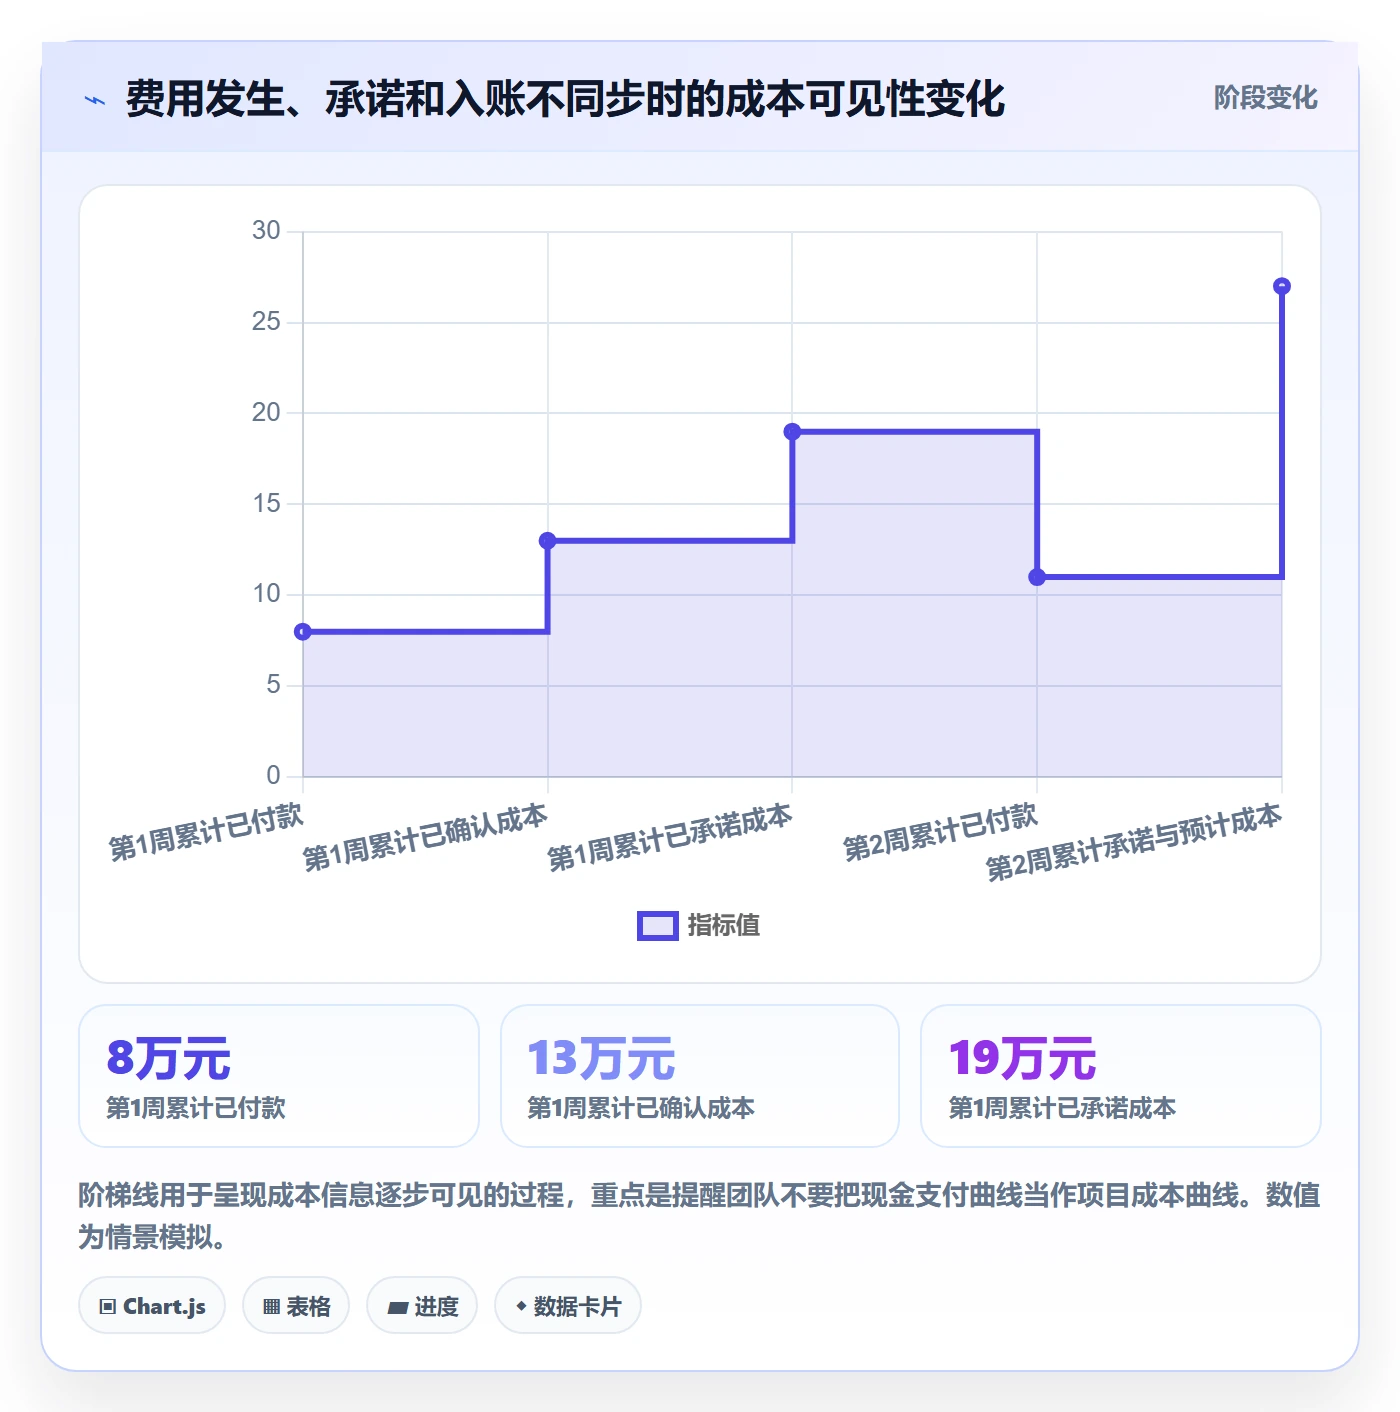Click the diamond icon in 数据卡片 chip
Viewport: 1400px width, 1412px height.
(521, 1306)
